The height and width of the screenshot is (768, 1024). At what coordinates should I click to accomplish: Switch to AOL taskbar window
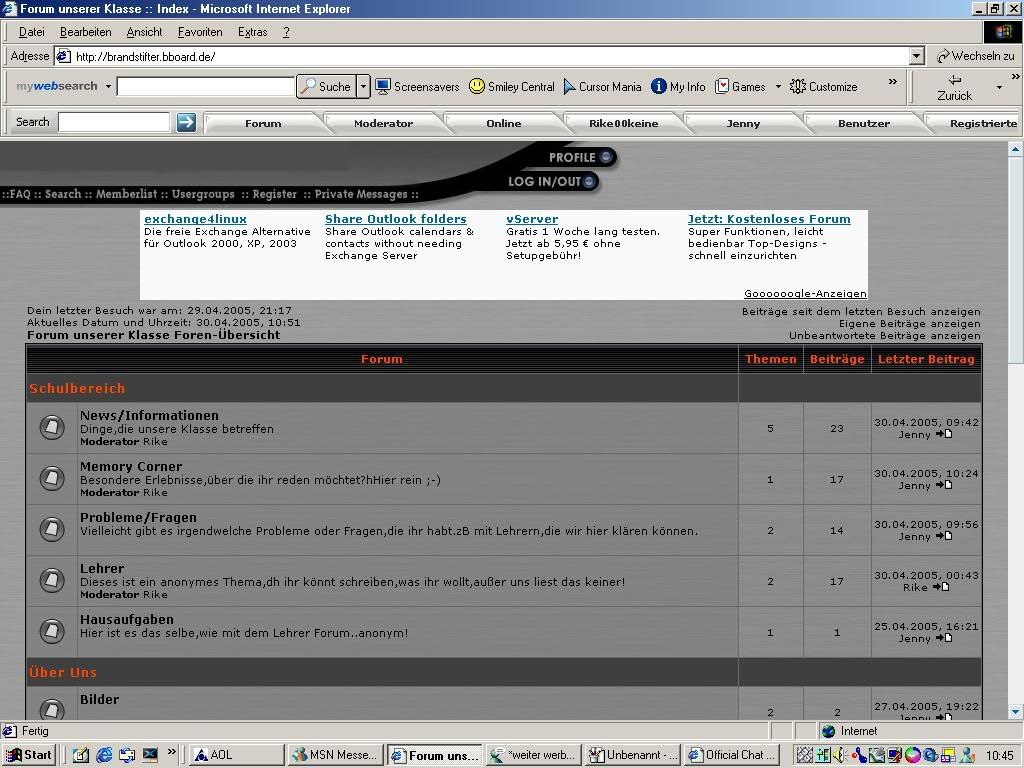coord(236,755)
